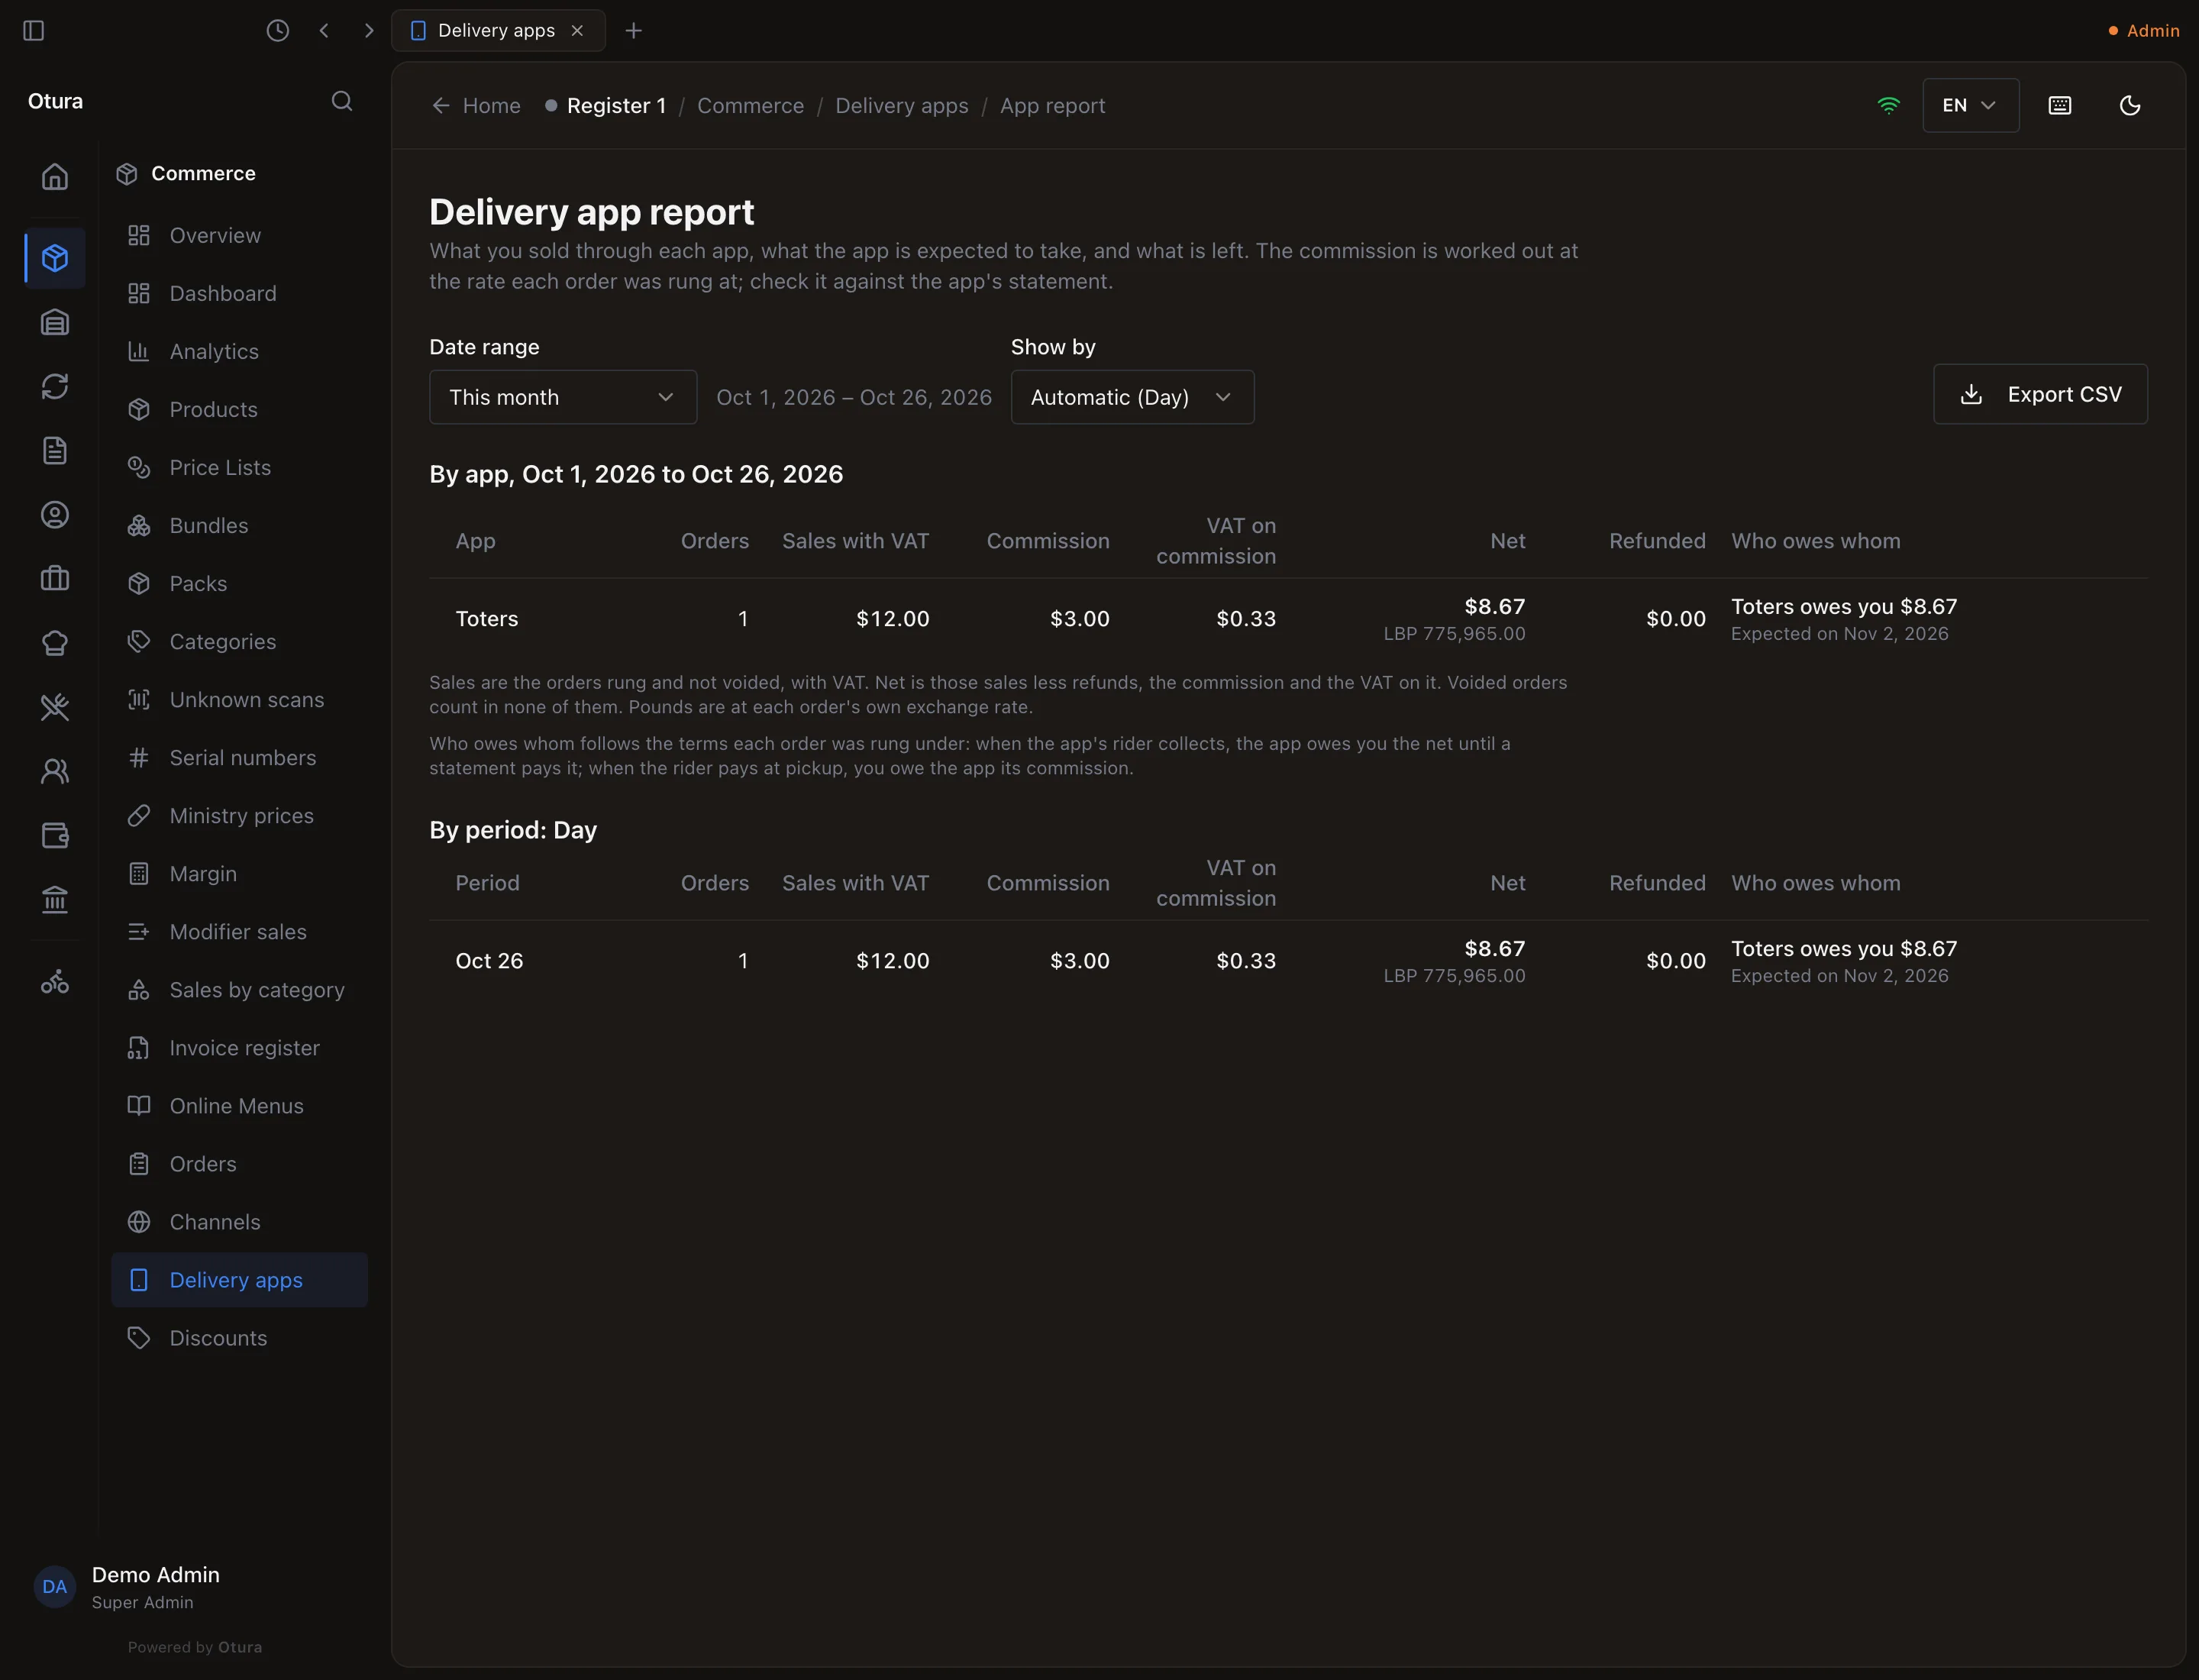Screen dimensions: 2199x1680
Task: Open the bank building rail icon
Action: 55,900
